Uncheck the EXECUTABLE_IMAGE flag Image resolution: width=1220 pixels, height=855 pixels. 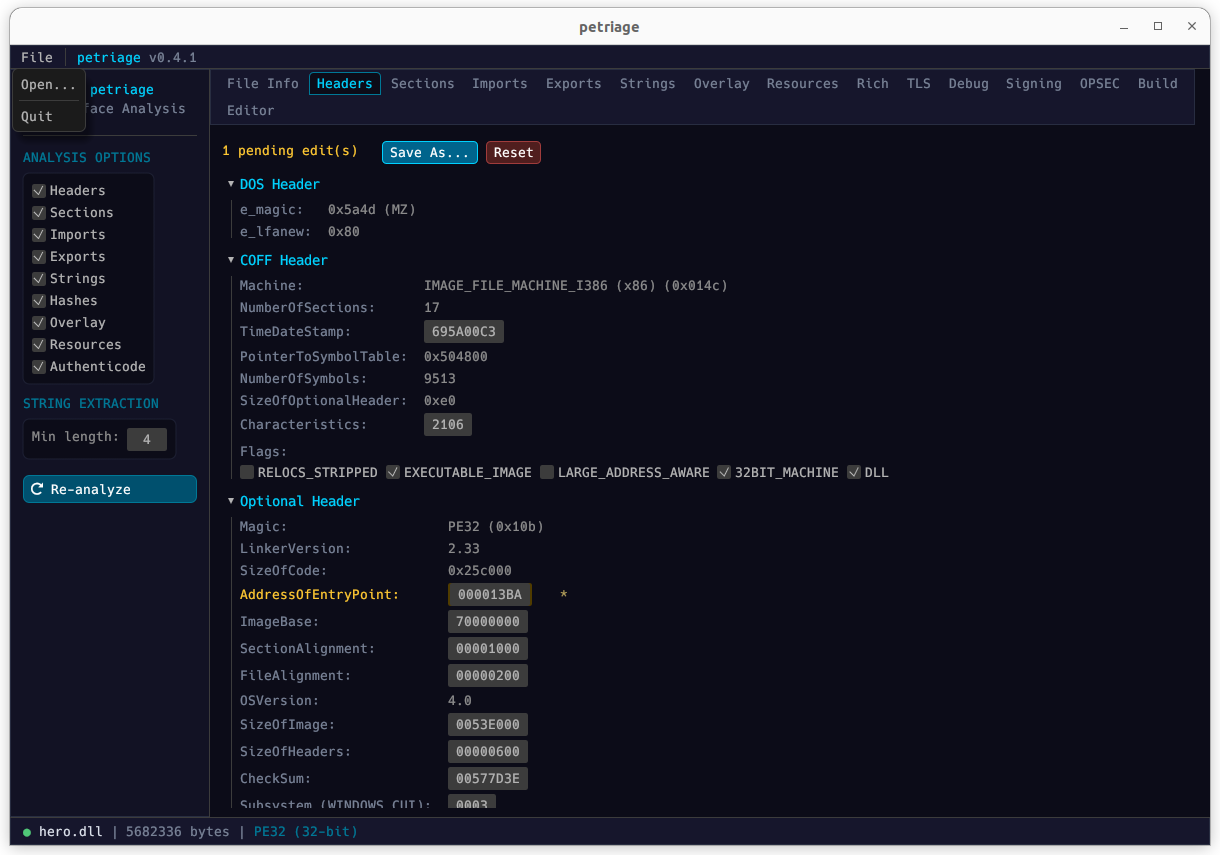(392, 471)
